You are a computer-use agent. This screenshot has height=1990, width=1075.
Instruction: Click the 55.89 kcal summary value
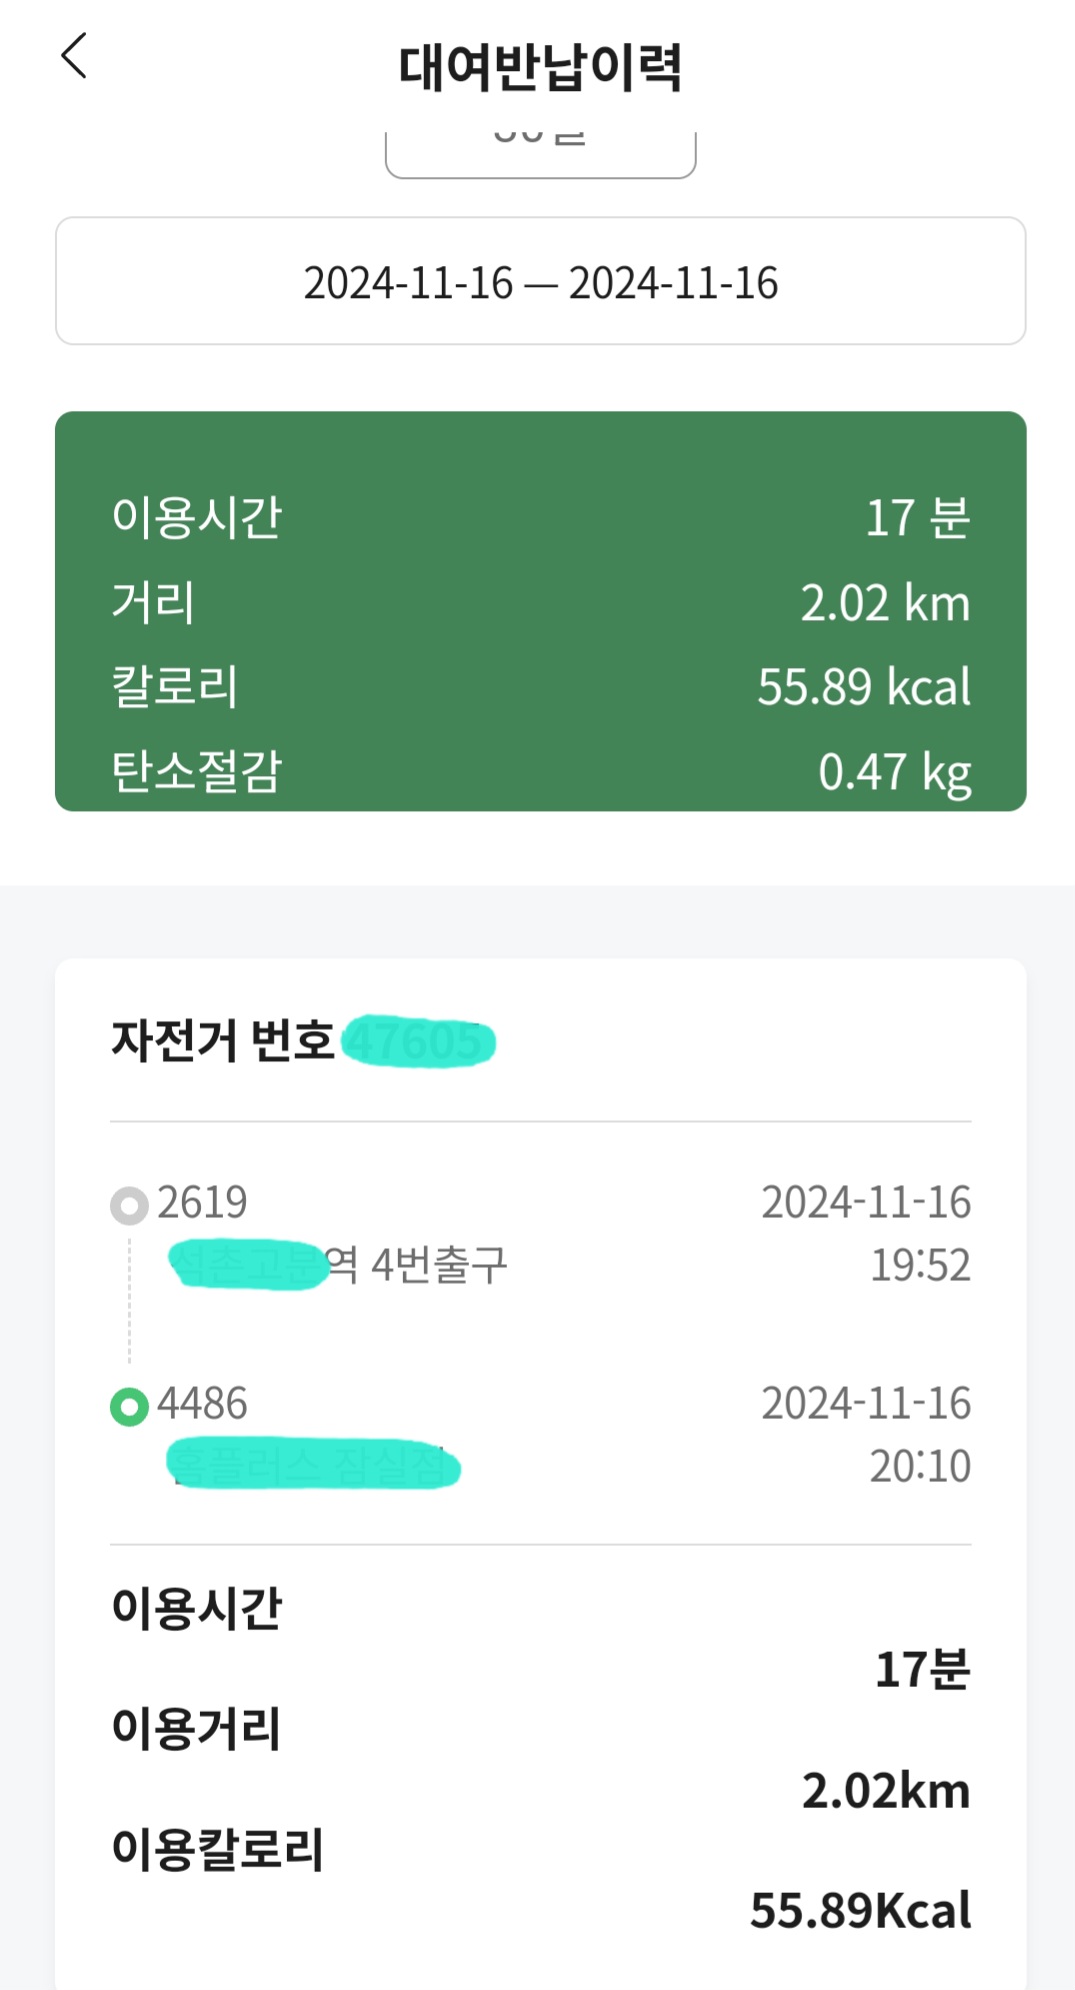[863, 687]
